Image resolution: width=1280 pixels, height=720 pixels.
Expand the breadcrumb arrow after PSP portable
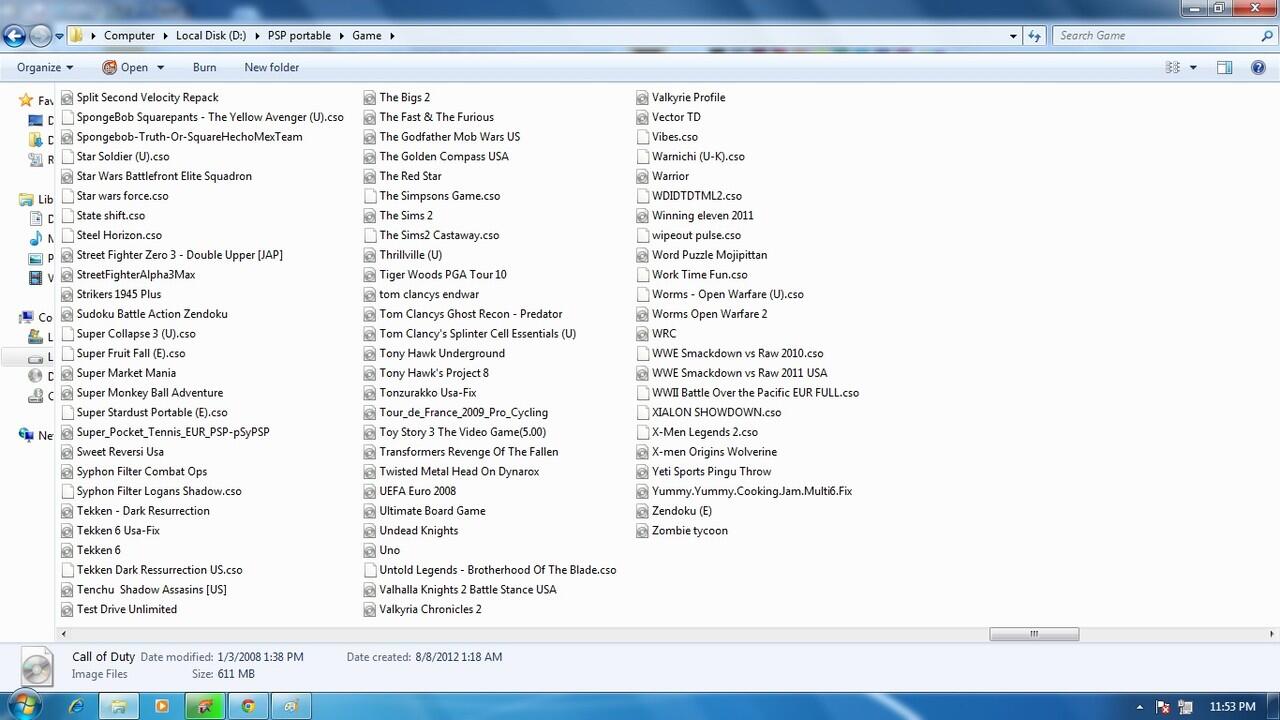click(x=341, y=36)
